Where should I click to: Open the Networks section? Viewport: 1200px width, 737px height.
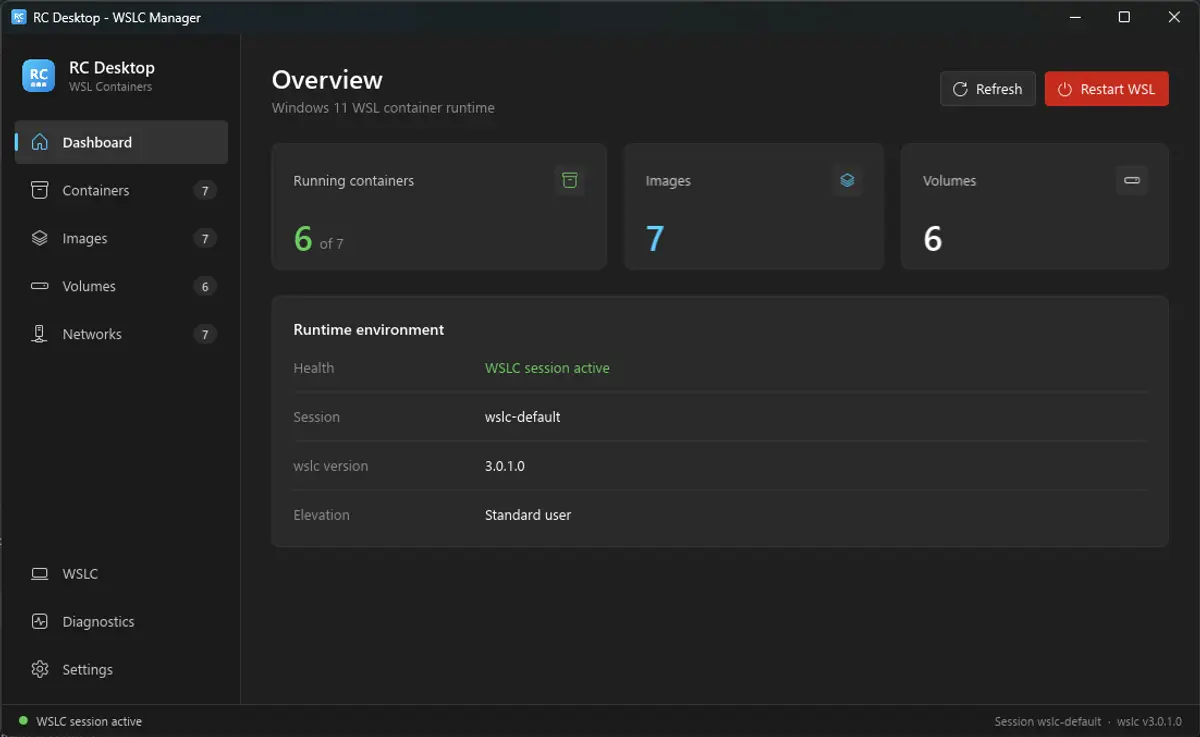[x=121, y=334]
